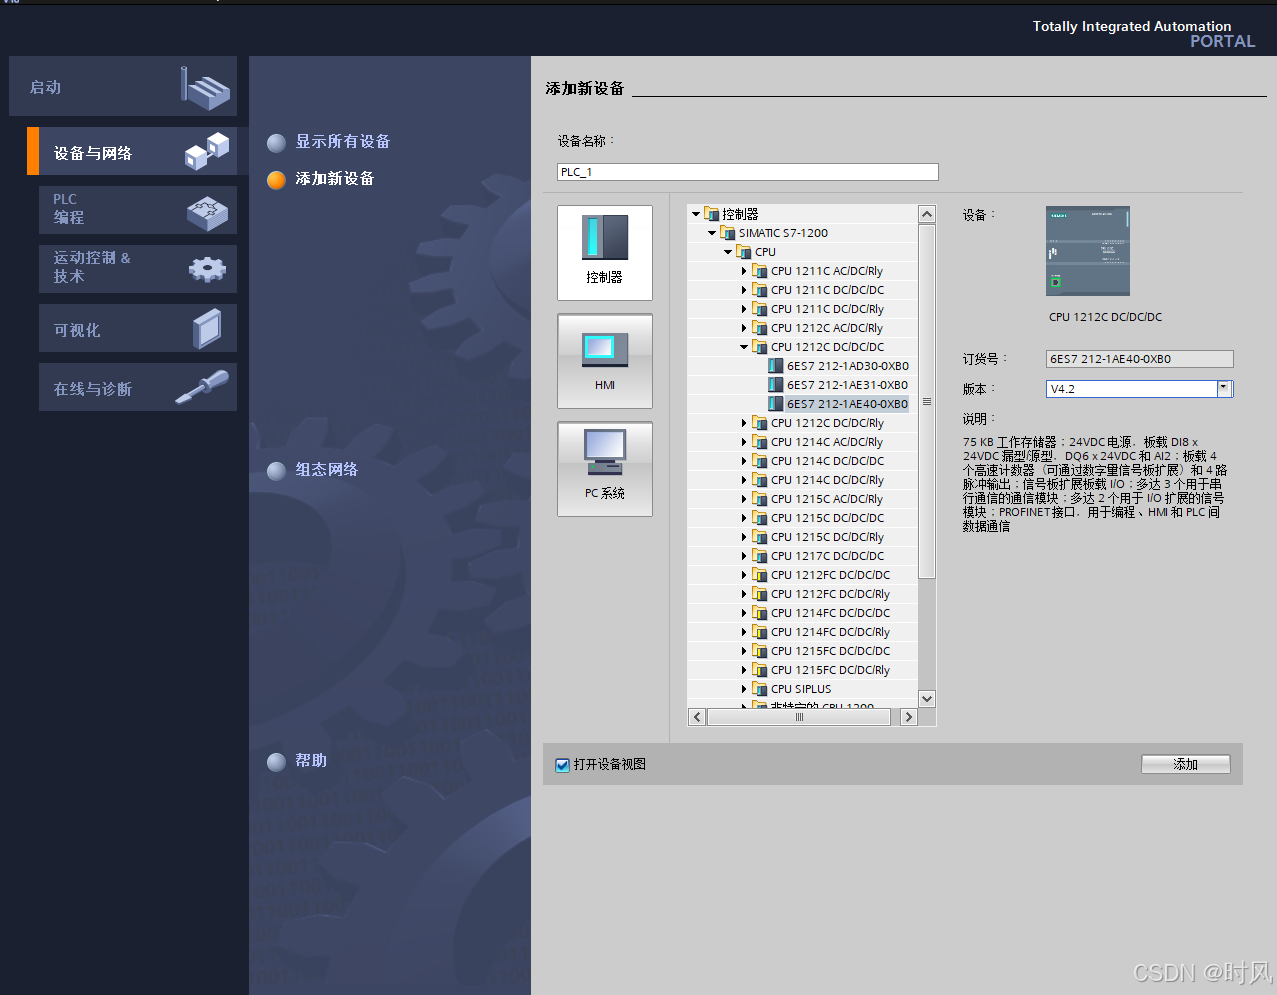Click the device name field PLC_1

[747, 172]
